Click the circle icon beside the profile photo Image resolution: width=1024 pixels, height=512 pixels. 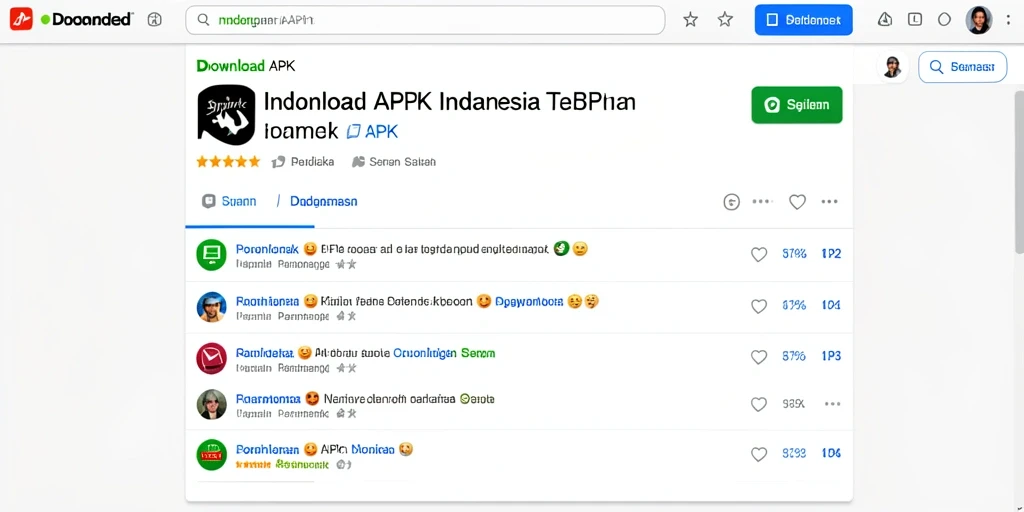pos(944,20)
